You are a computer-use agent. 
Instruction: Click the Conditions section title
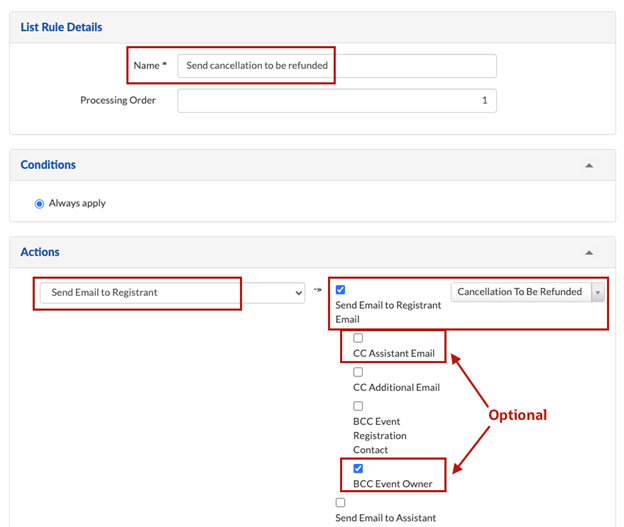tap(48, 165)
